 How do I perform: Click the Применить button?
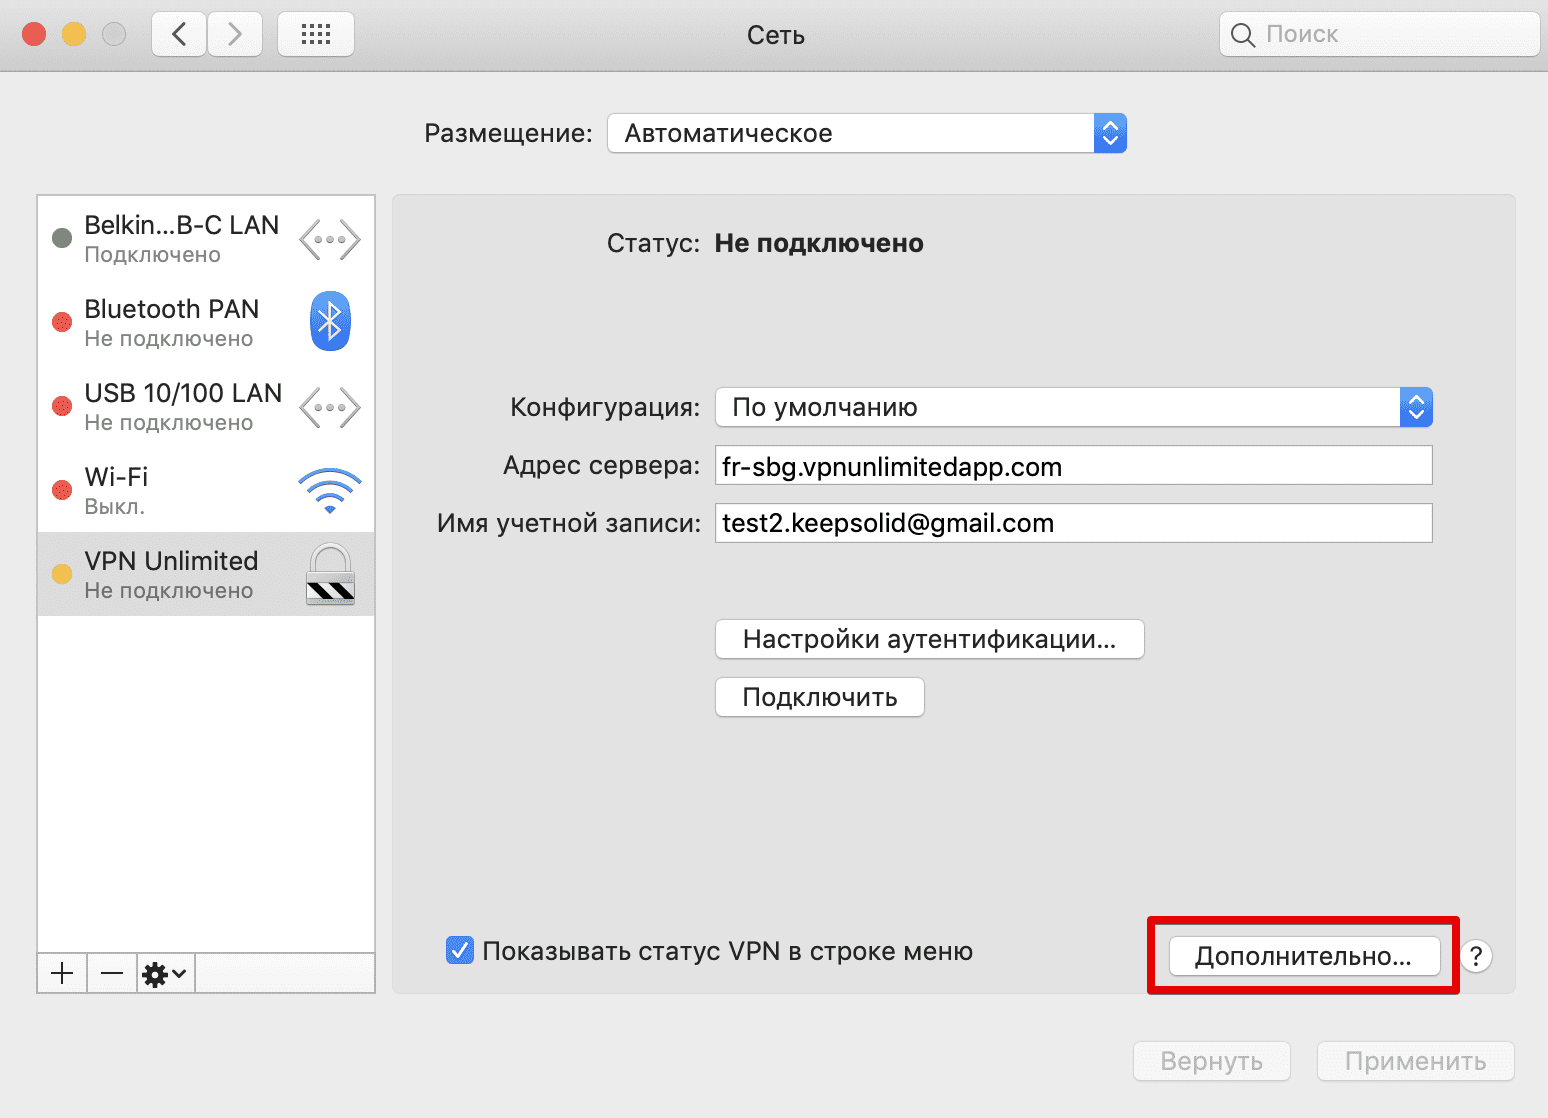click(1415, 1061)
